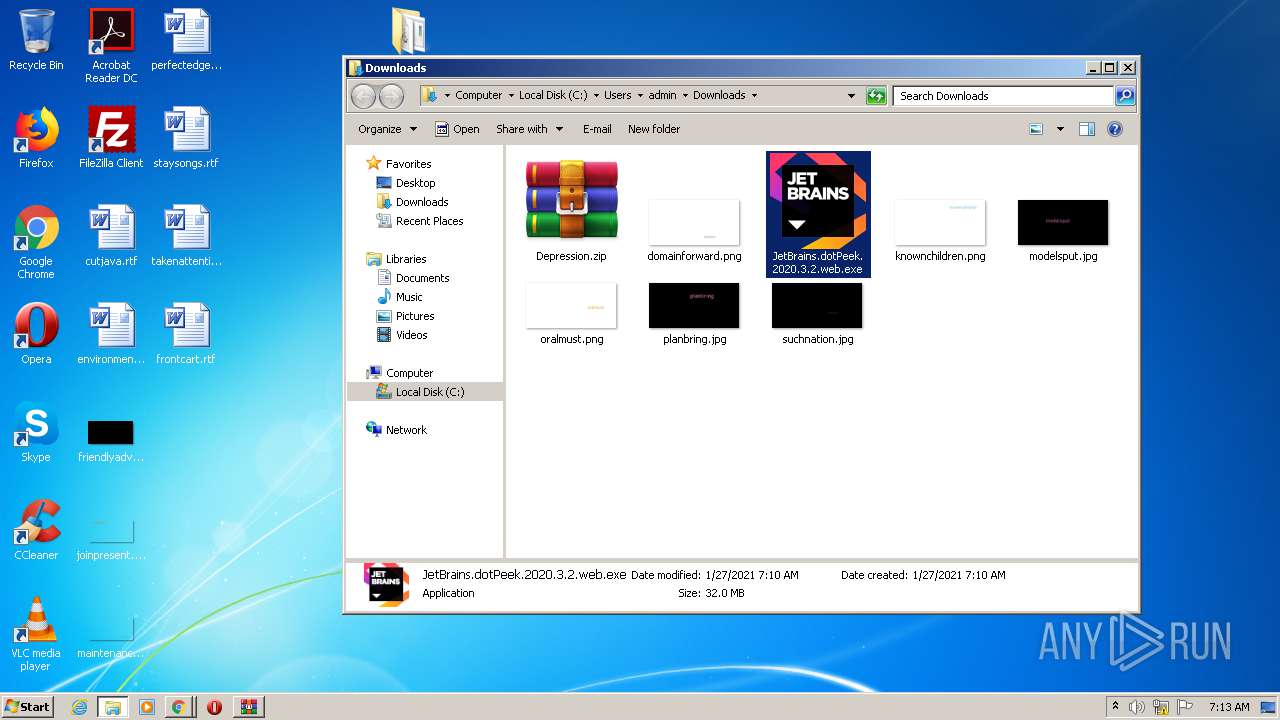Open Network in navigation pane
Viewport: 1280px width, 720px height.
[397, 430]
